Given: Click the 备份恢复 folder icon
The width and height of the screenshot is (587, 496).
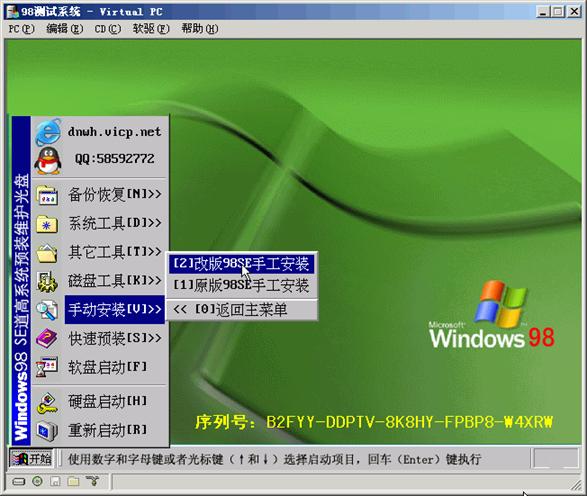Looking at the screenshot, I should pyautogui.click(x=47, y=195).
